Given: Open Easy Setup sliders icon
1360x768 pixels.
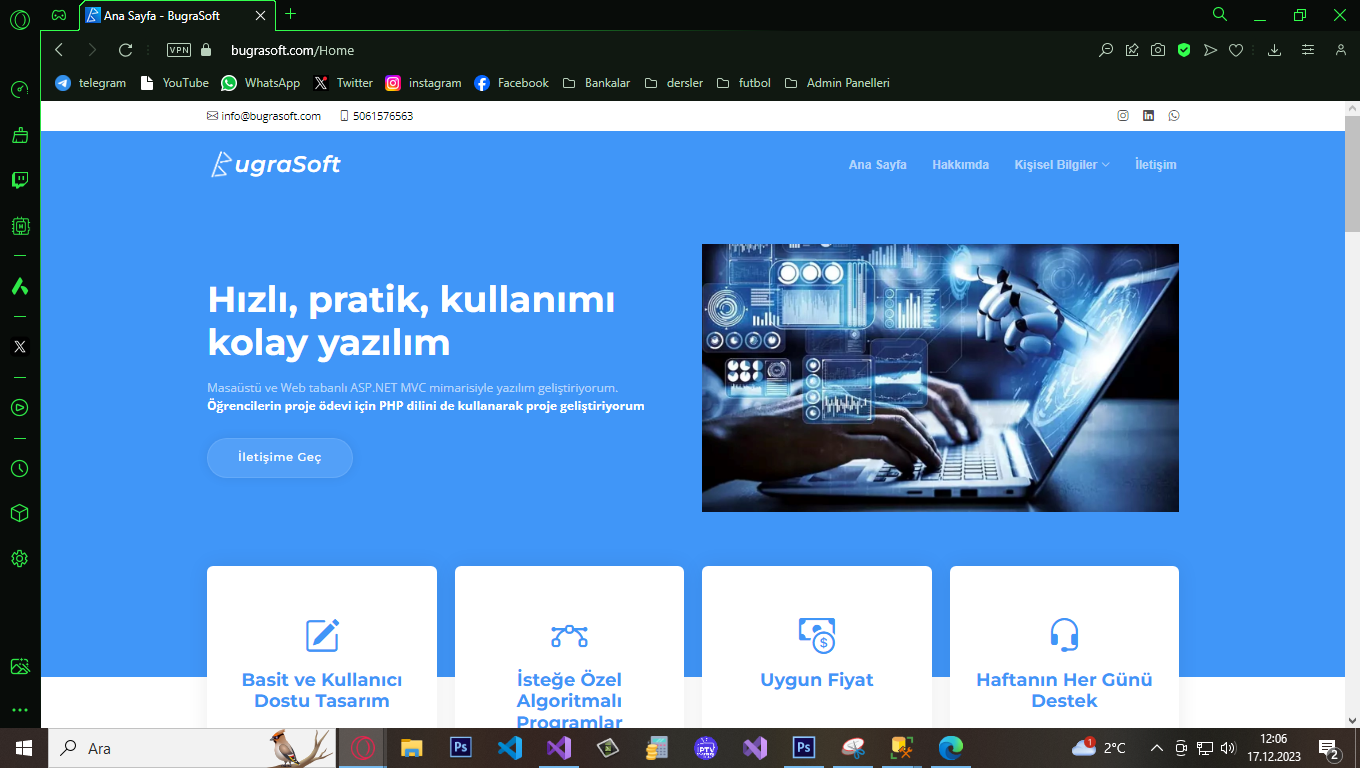Looking at the screenshot, I should click(x=1307, y=50).
